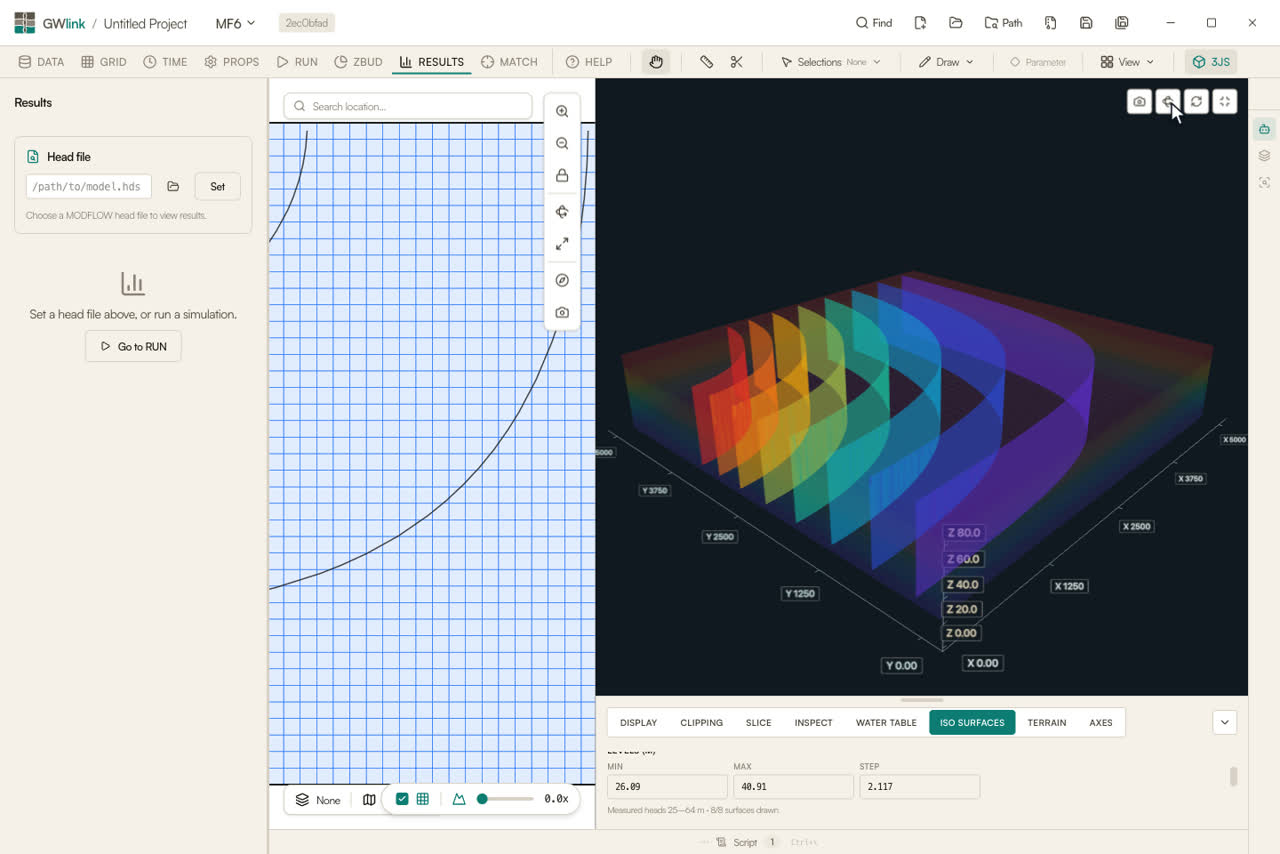The image size is (1280, 854).
Task: Click the 3D view rotate icon
Action: pyautogui.click(x=1168, y=102)
